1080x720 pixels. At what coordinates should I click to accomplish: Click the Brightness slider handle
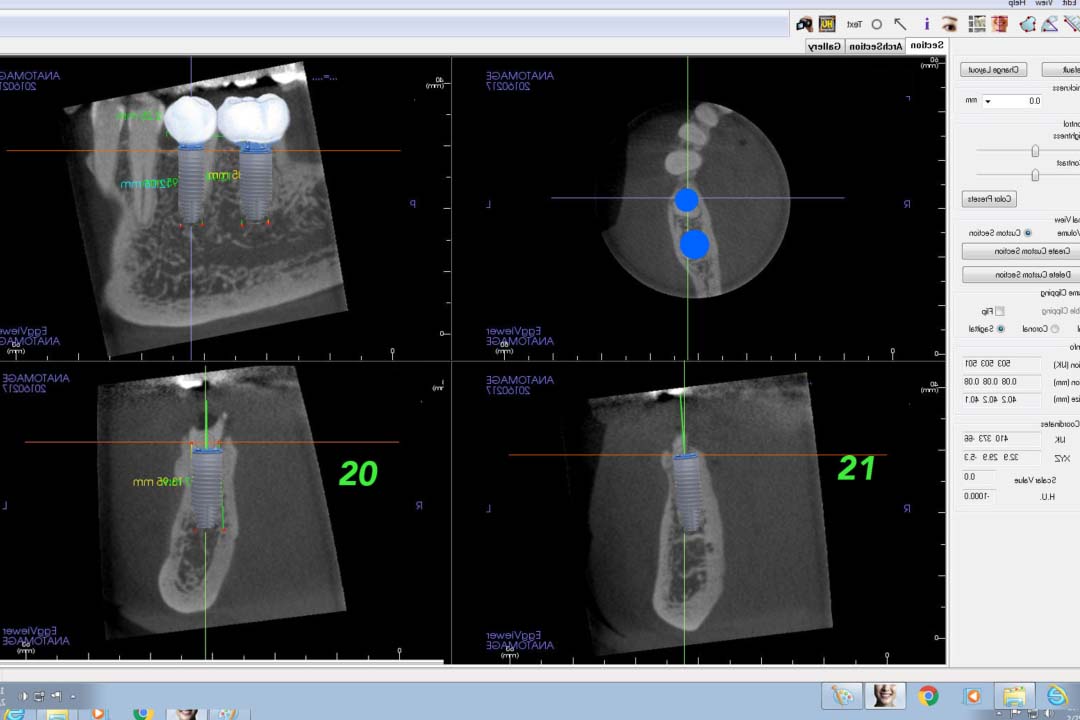pyautogui.click(x=1035, y=151)
